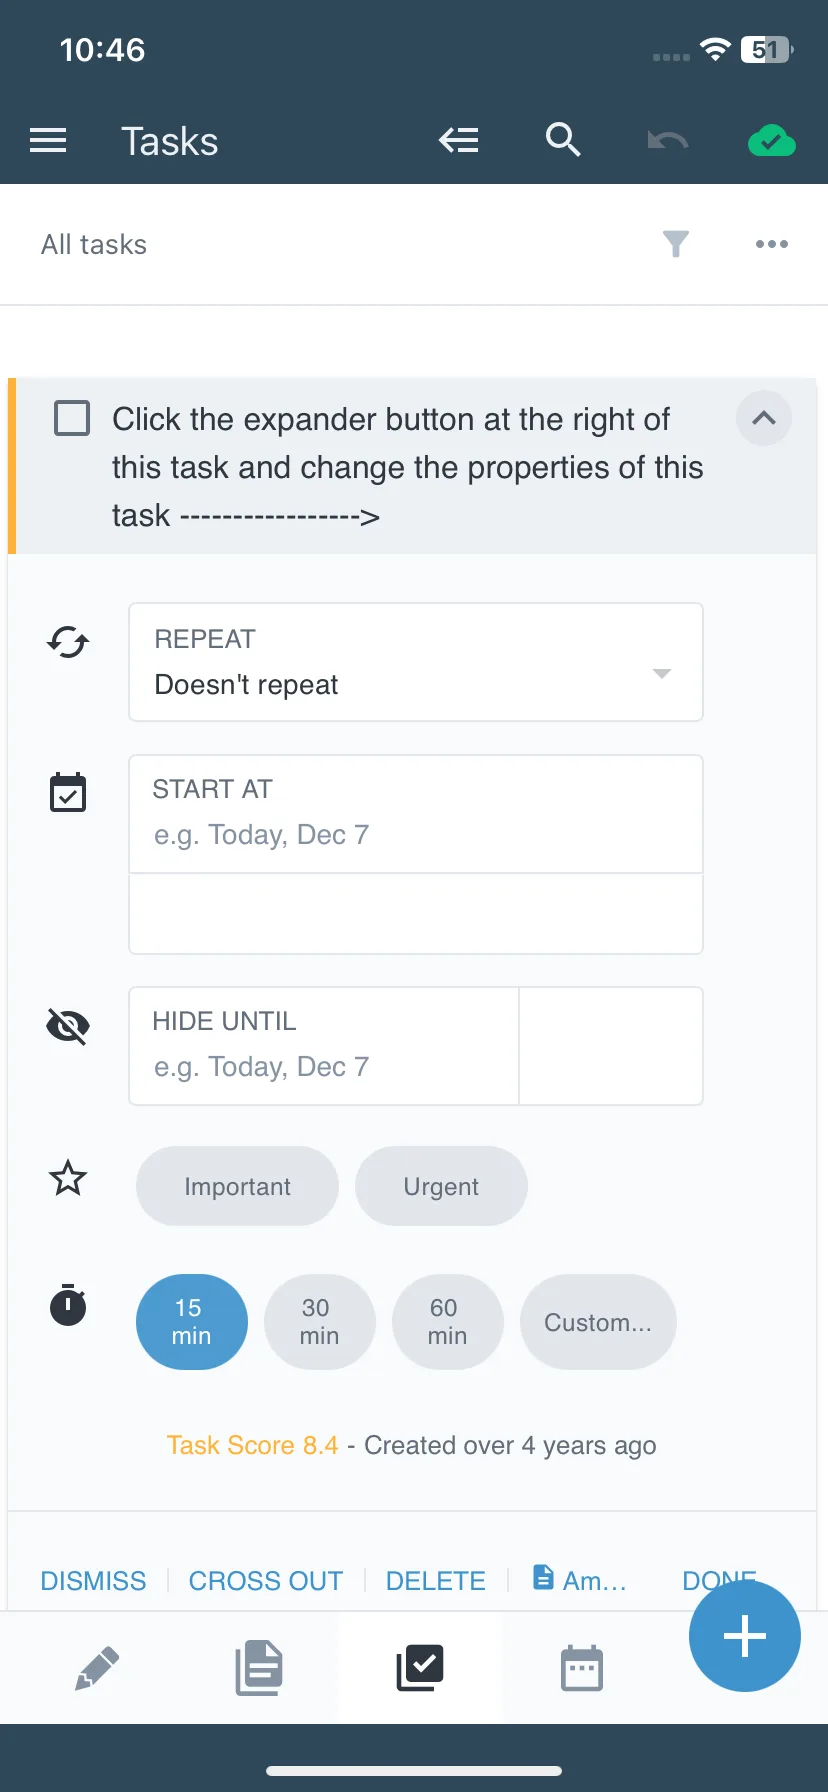Tap the outdent list icon in header
Viewport: 828px width, 1792px height.
[459, 141]
